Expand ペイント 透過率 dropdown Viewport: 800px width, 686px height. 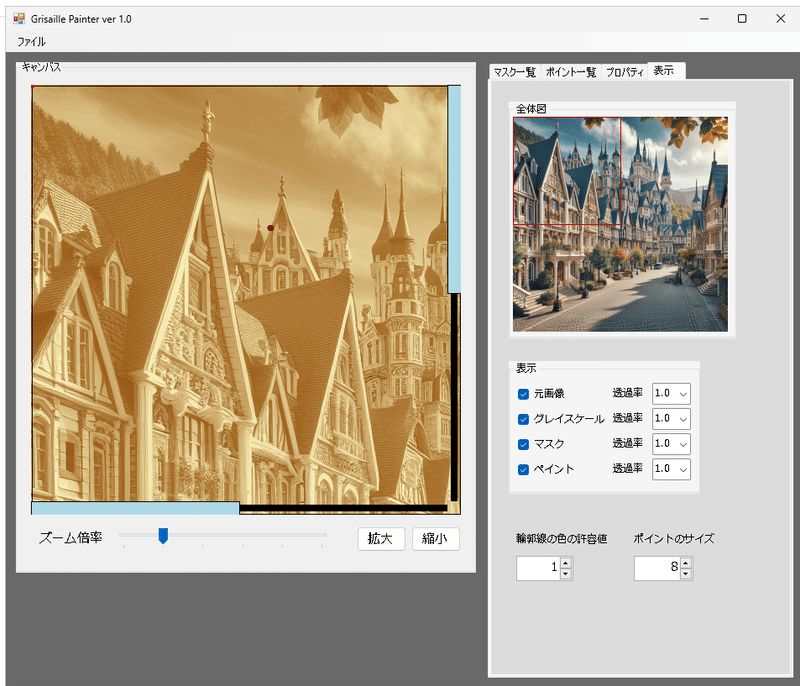[671, 469]
